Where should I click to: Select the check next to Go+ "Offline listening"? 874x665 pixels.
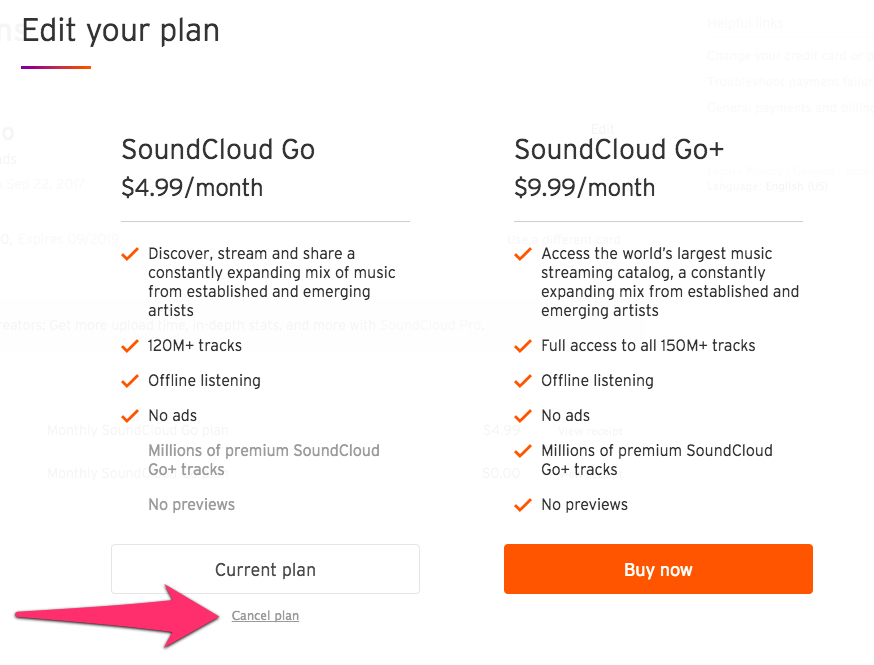(x=523, y=380)
